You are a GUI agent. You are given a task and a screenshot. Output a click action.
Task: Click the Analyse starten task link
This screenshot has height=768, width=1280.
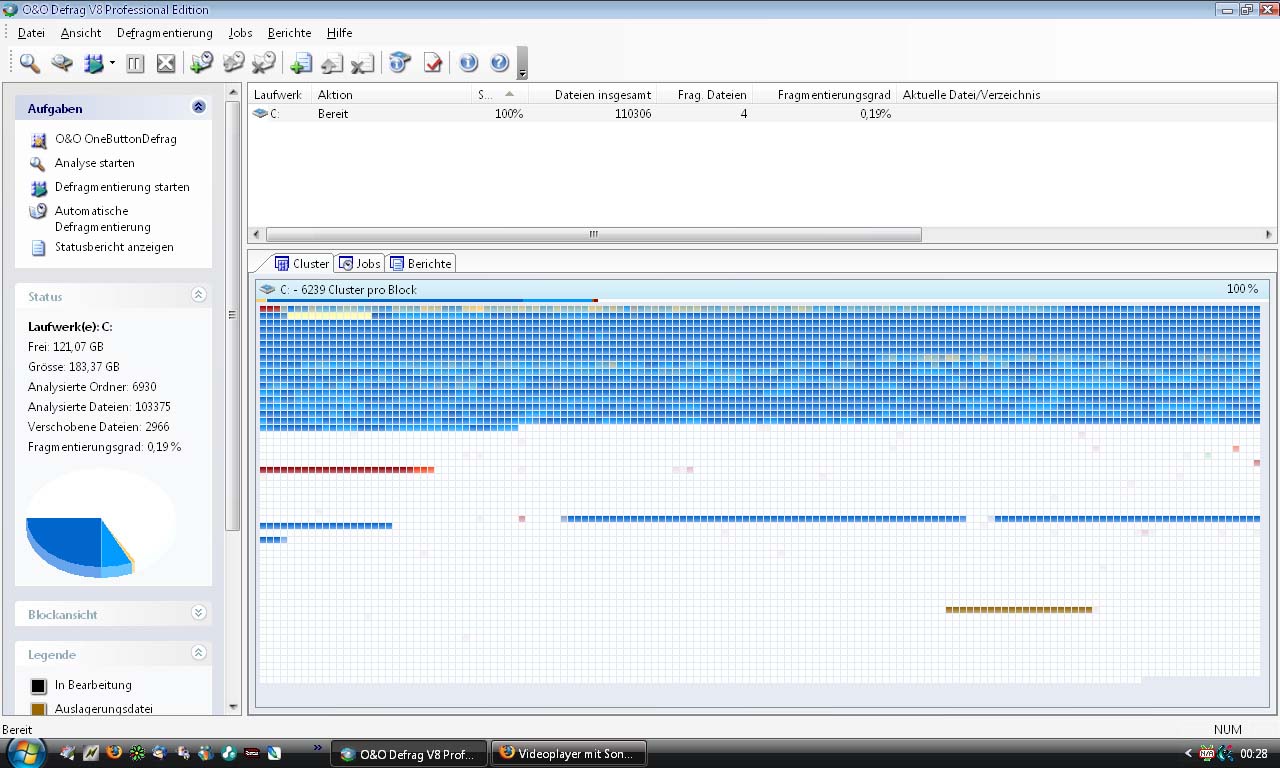click(x=95, y=163)
